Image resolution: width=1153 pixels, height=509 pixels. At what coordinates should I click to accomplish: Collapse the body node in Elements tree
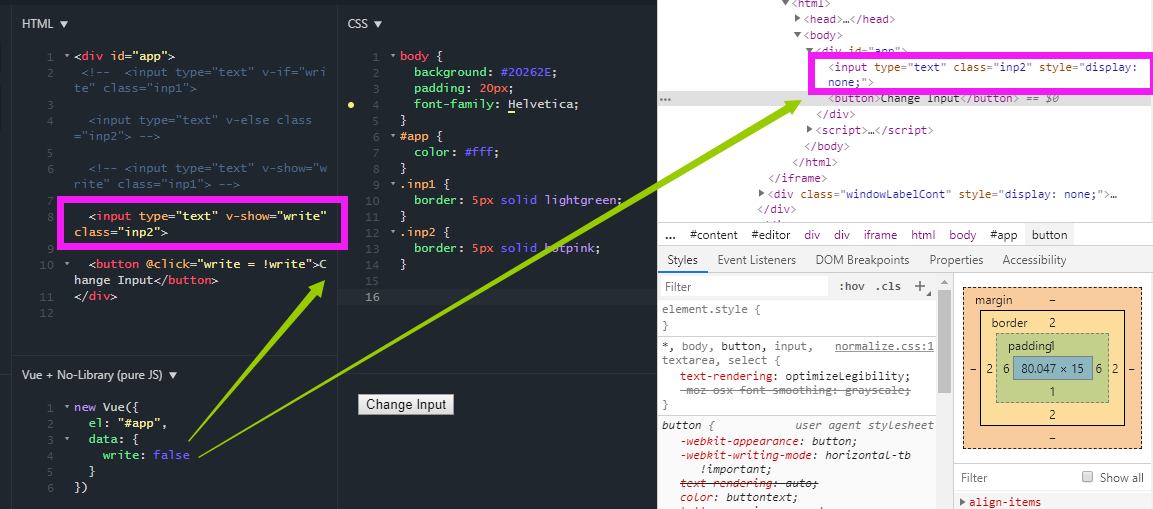point(799,35)
